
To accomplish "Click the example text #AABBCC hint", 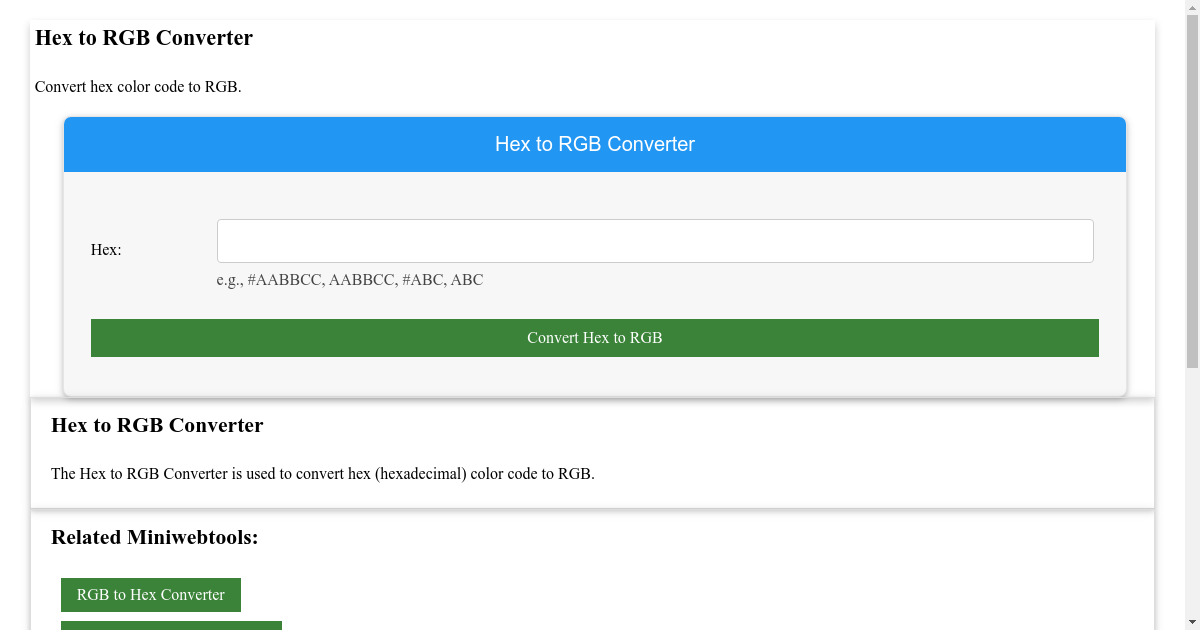I will pos(349,280).
